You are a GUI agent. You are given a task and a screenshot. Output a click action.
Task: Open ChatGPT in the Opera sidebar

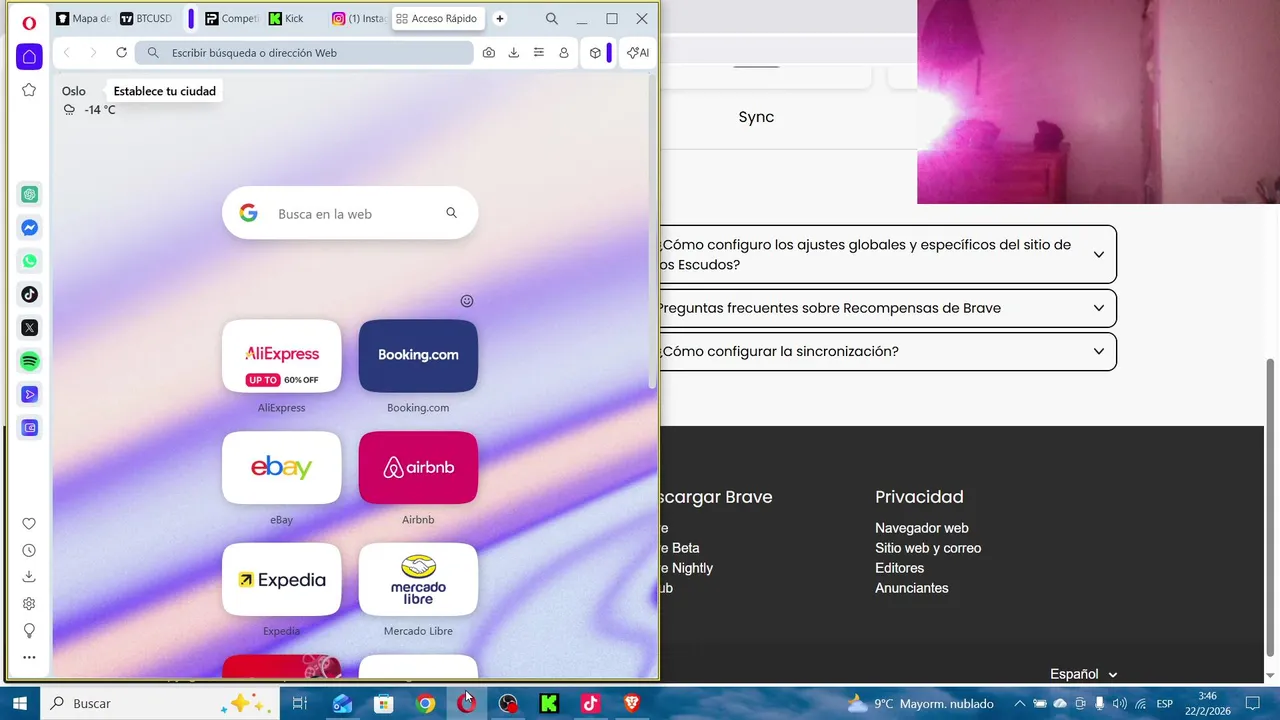29,195
